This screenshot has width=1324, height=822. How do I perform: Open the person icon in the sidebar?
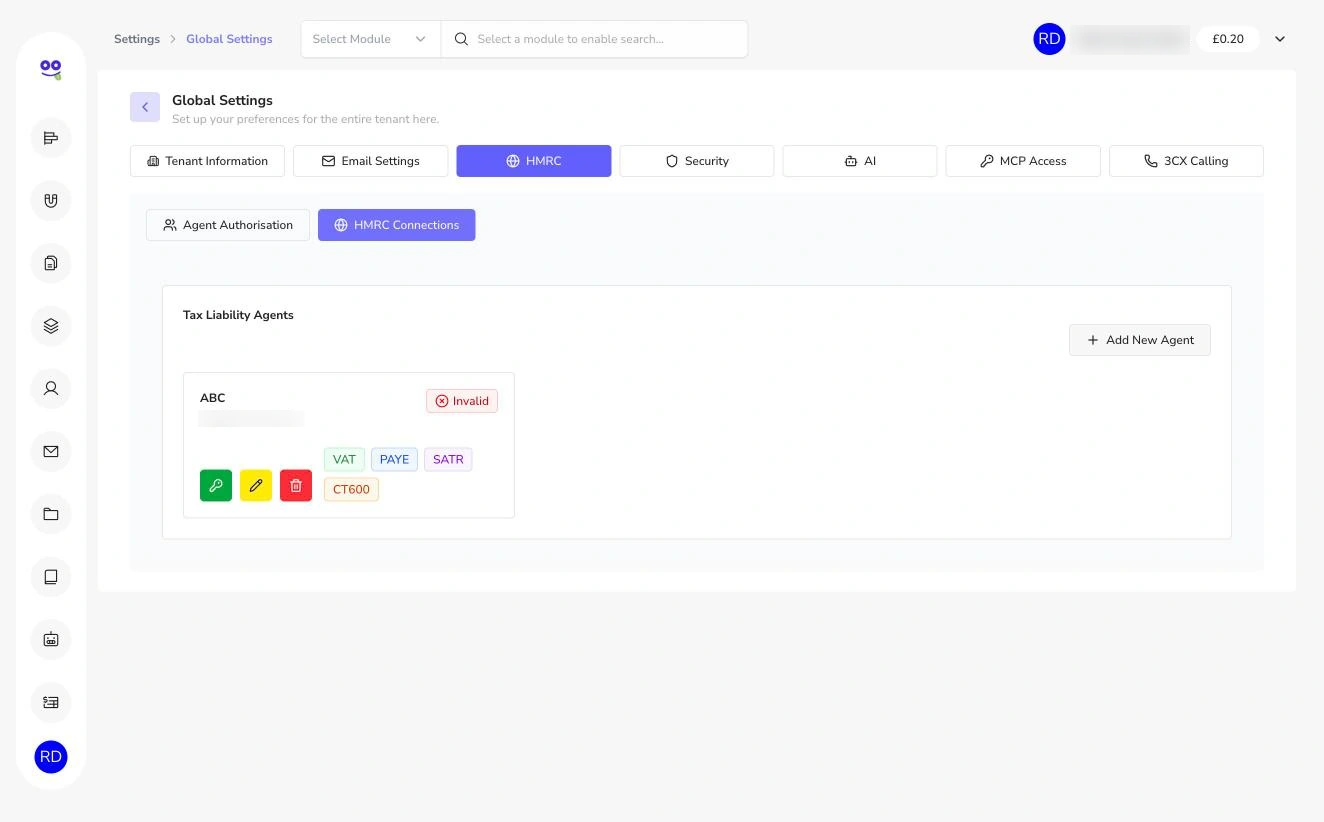point(51,388)
